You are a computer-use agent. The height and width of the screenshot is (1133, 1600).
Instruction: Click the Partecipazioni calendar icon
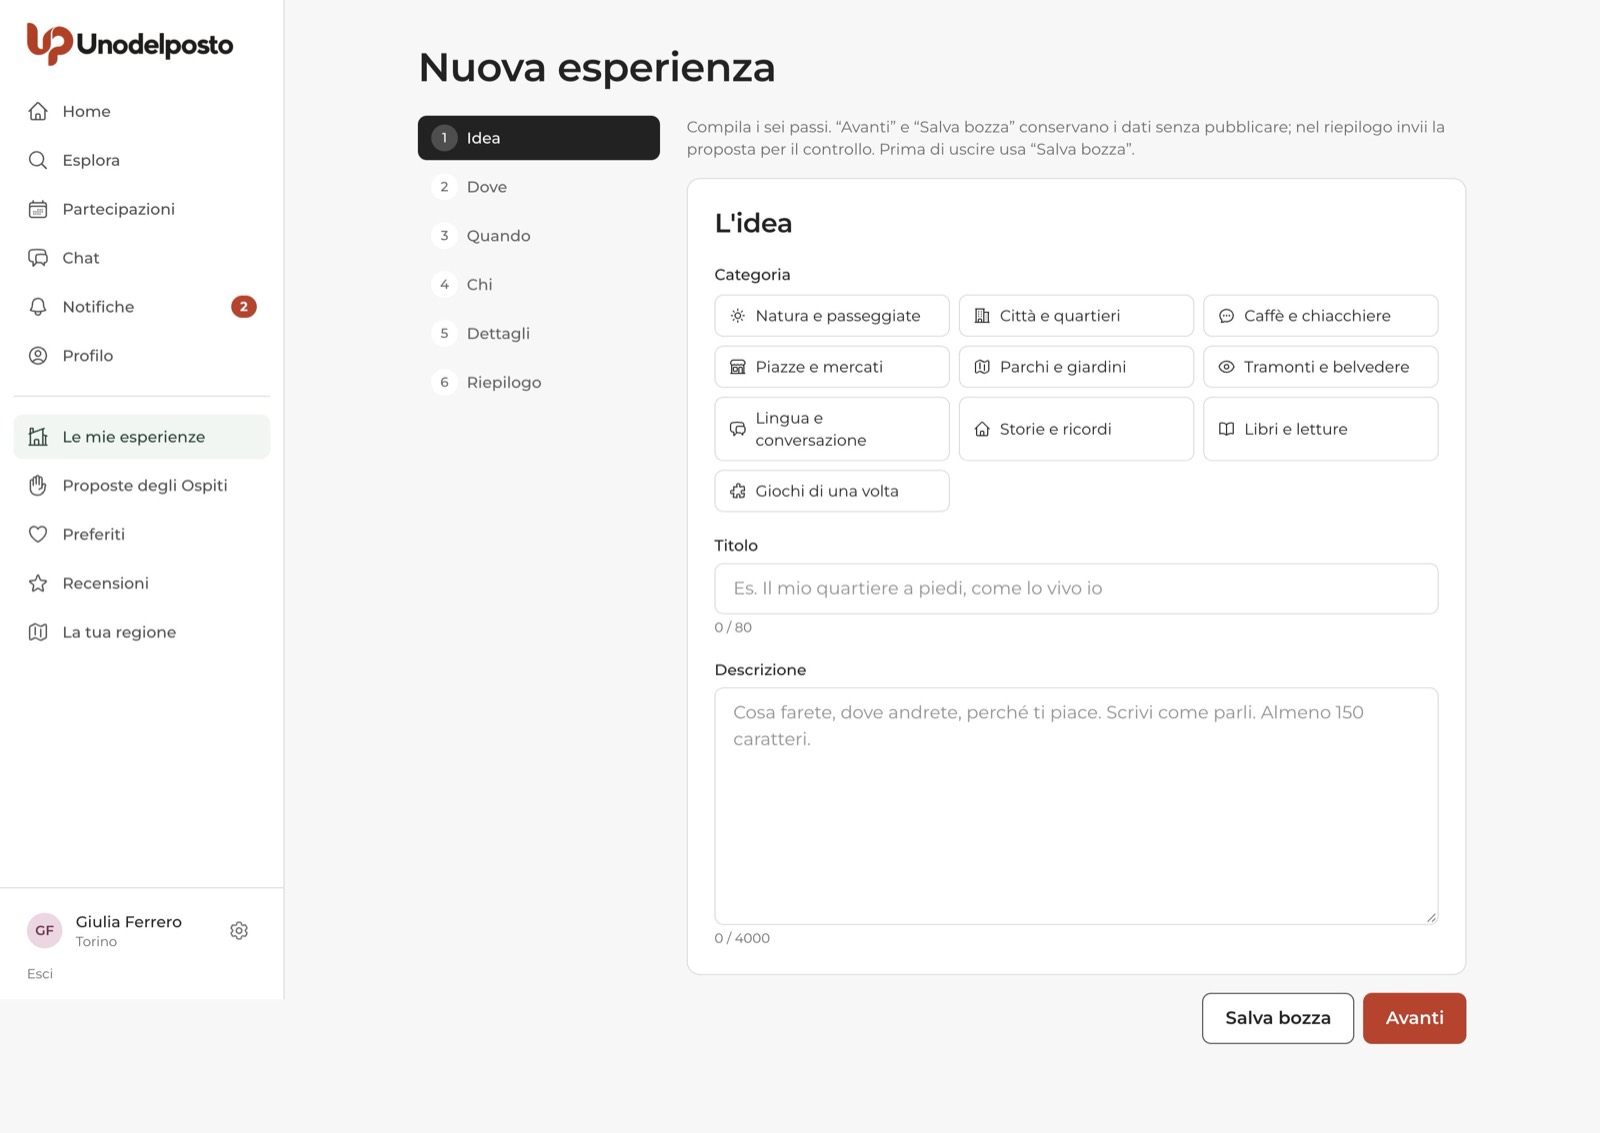pyautogui.click(x=38, y=209)
